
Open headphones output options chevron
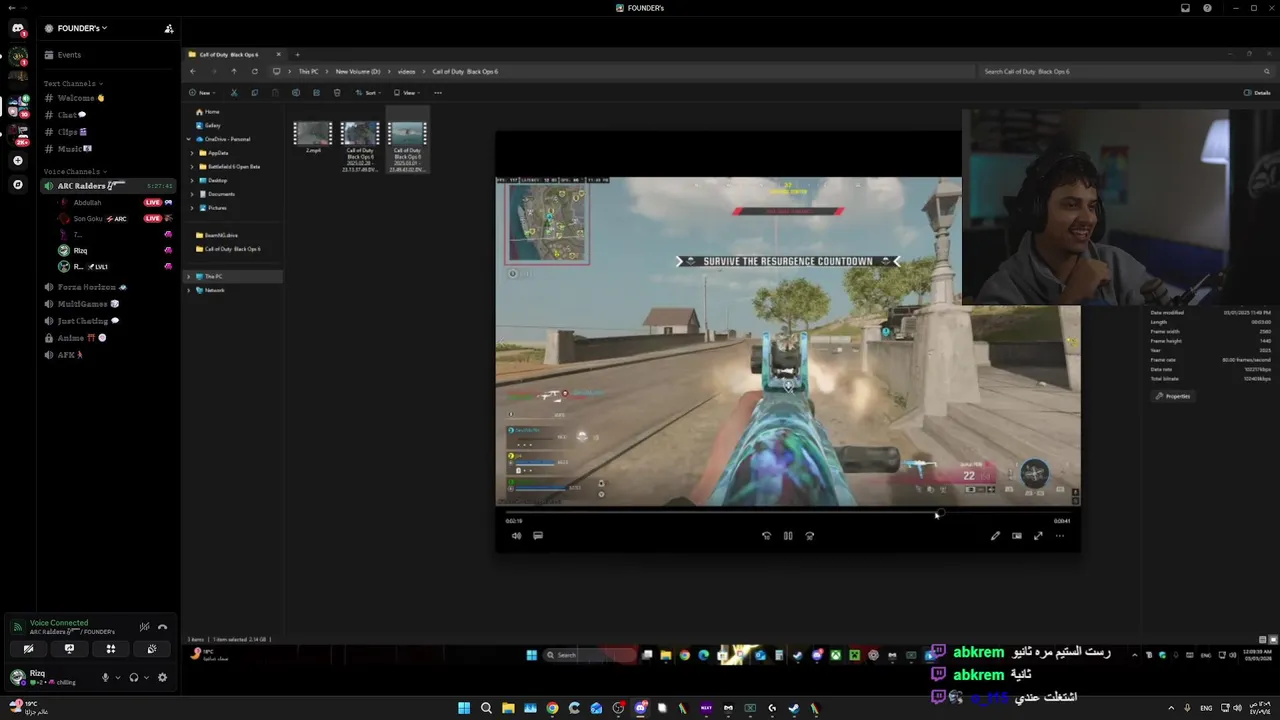coord(146,677)
